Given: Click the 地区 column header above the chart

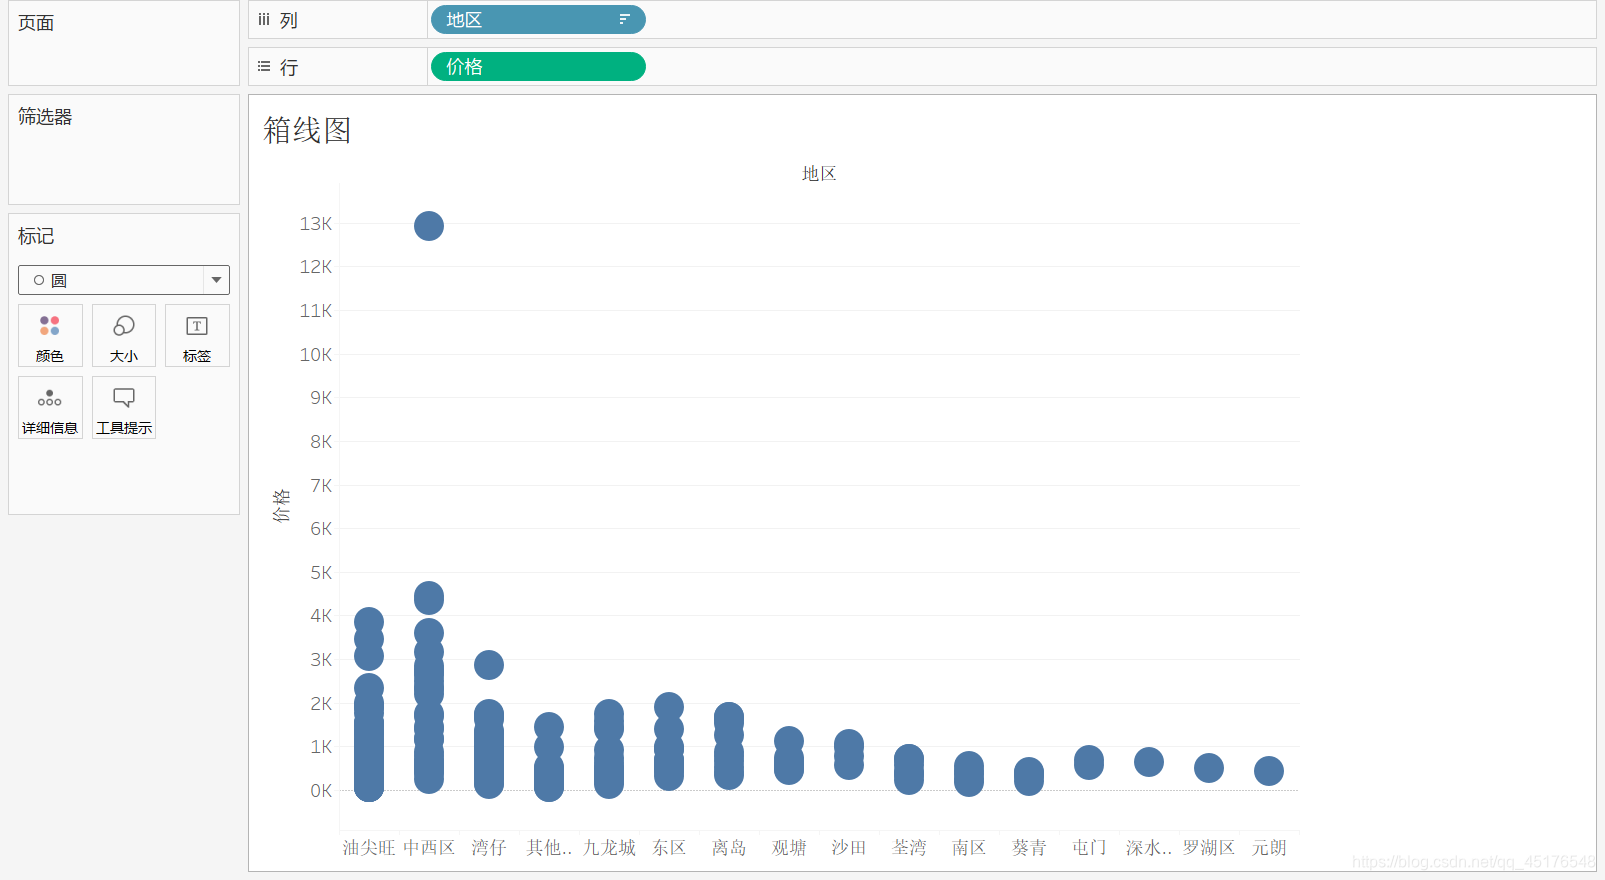Looking at the screenshot, I should click(819, 173).
